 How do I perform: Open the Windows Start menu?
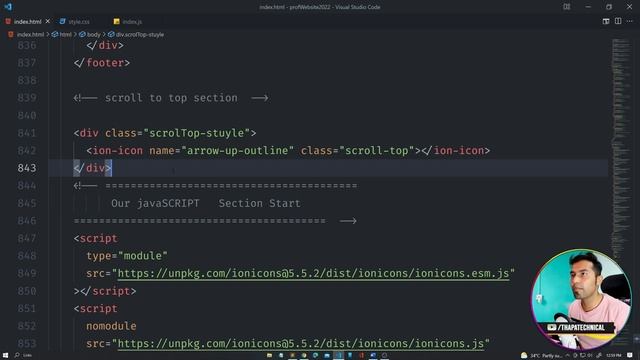coord(5,355)
